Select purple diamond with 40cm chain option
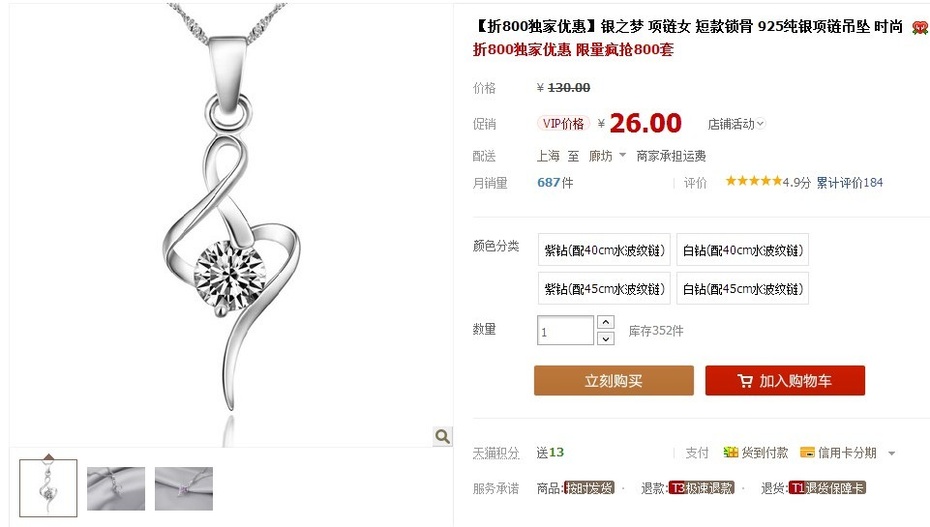The width and height of the screenshot is (930, 527). 604,250
